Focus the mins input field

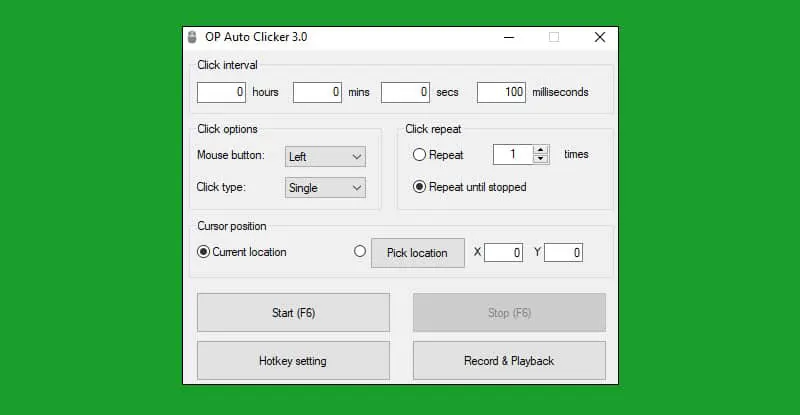pos(317,92)
